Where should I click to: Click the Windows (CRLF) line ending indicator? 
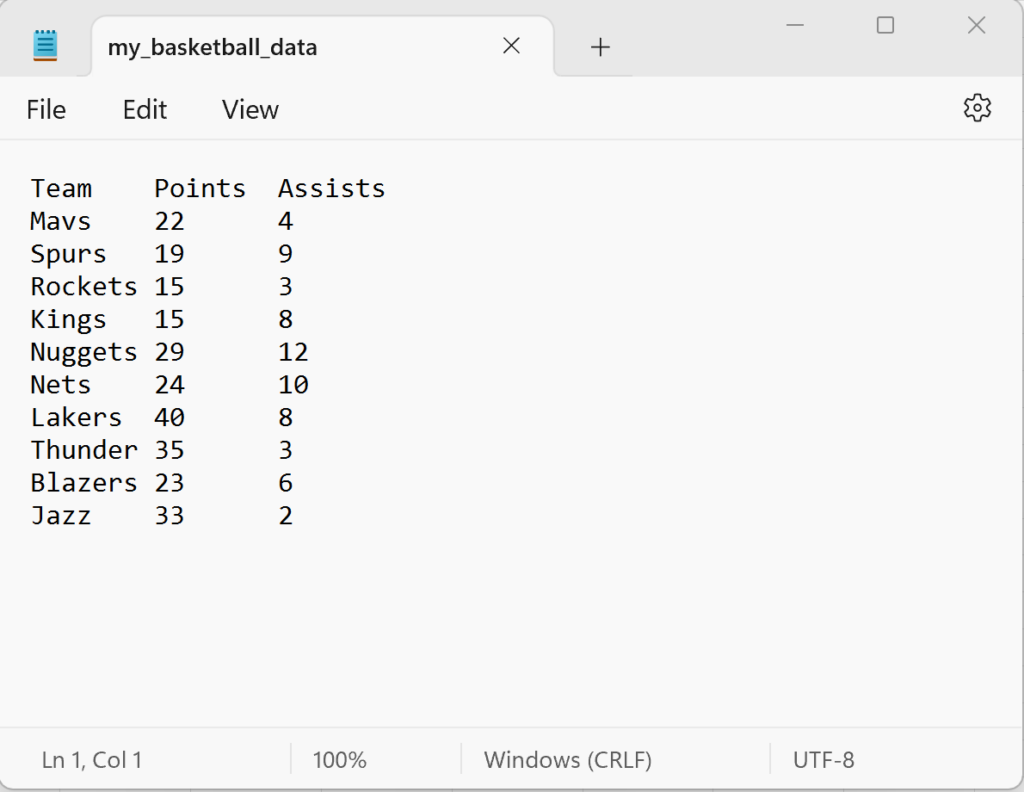pos(567,760)
